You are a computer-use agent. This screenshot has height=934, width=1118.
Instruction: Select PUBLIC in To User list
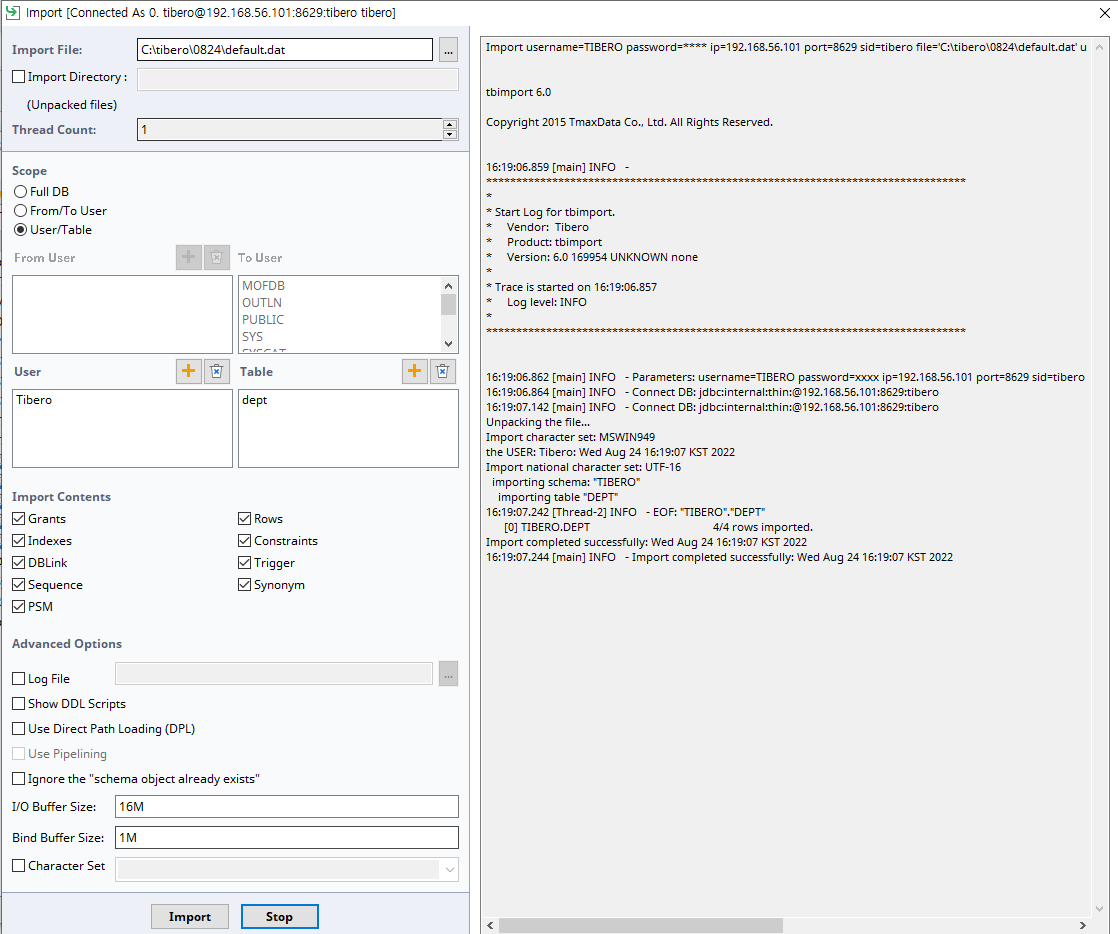click(x=263, y=320)
